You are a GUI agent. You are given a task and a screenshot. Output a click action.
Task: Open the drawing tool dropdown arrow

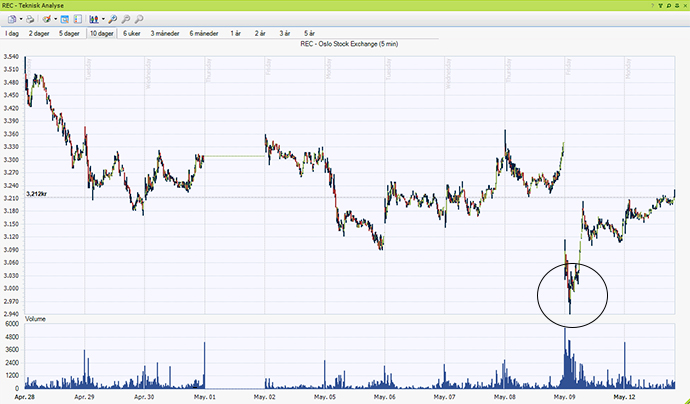[x=55, y=19]
